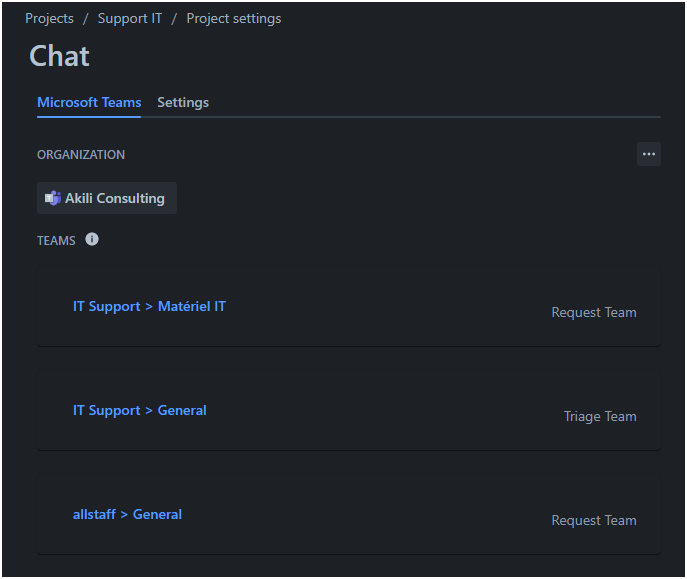Viewport: 687px width, 579px height.
Task: Open IT Support > Matériel IT channel link
Action: tap(149, 306)
